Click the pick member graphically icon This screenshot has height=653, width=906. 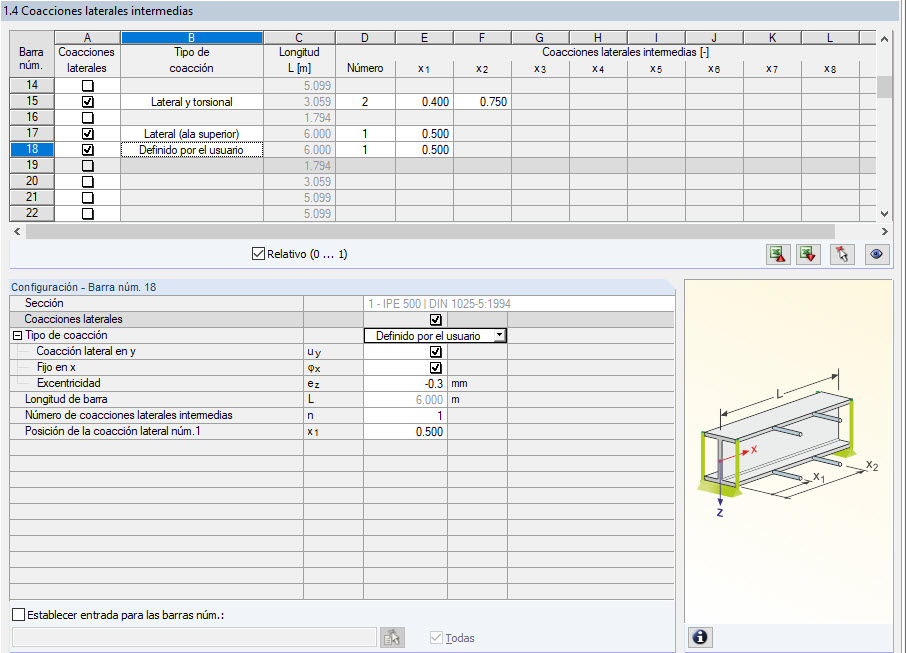[x=842, y=254]
